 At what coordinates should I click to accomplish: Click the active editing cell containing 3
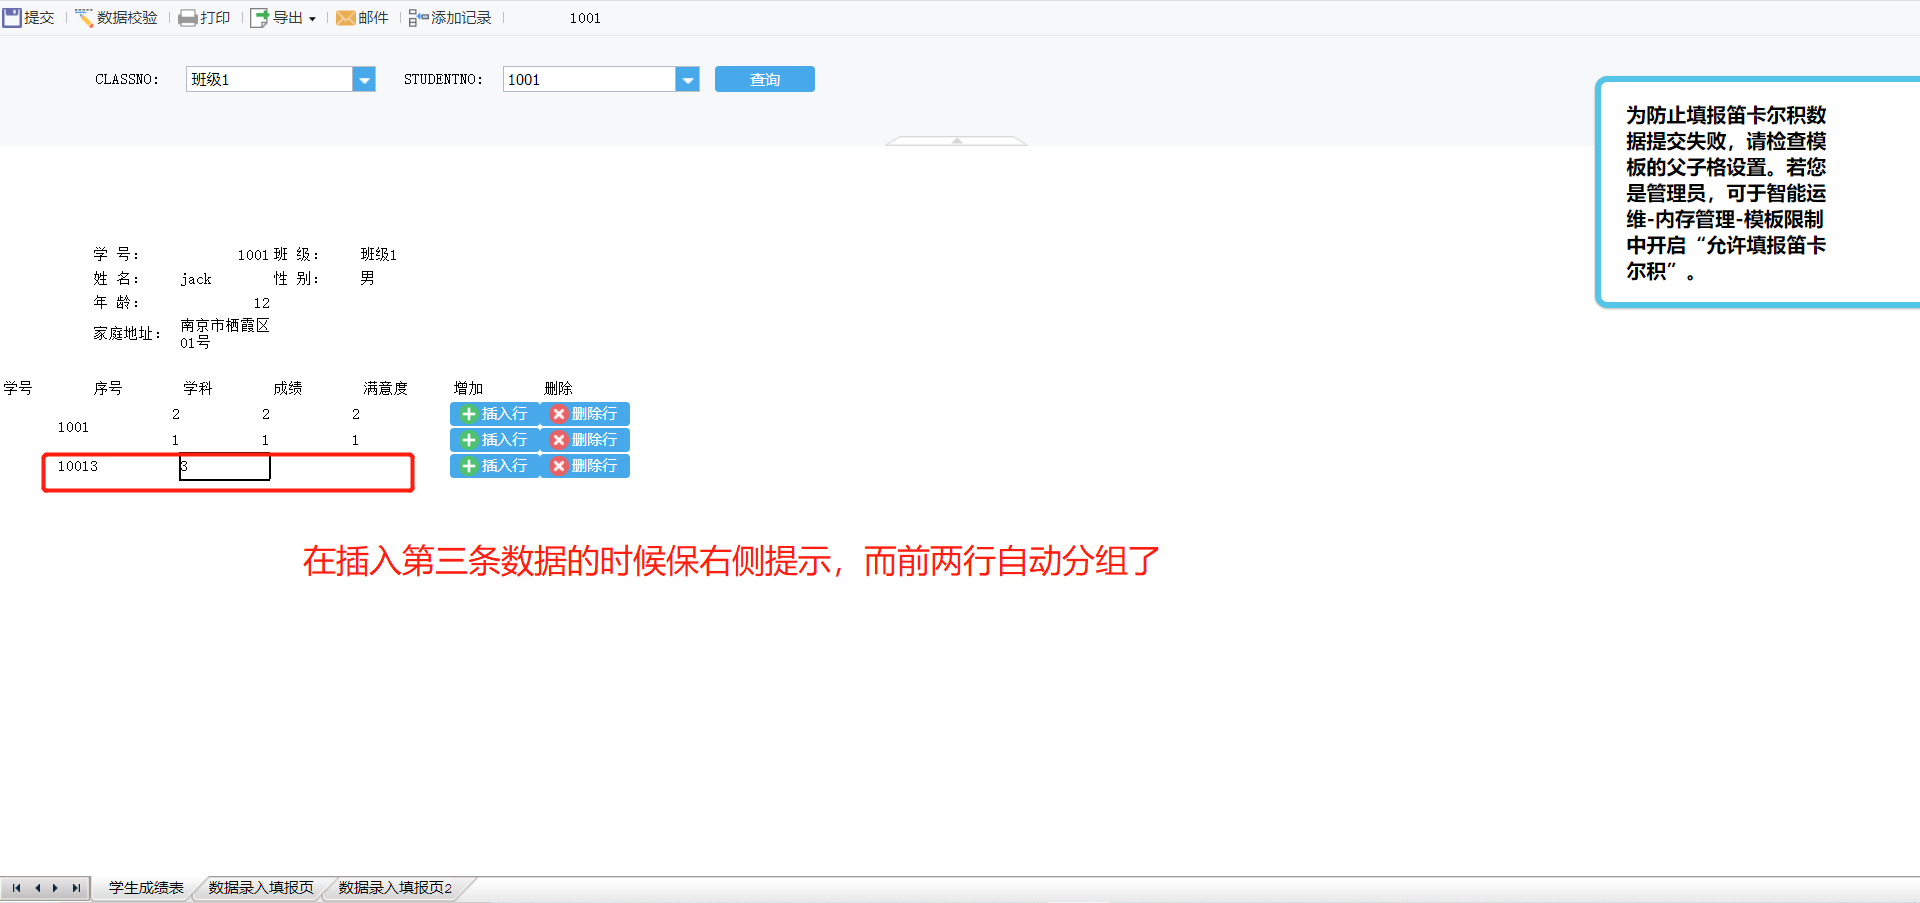pyautogui.click(x=225, y=467)
